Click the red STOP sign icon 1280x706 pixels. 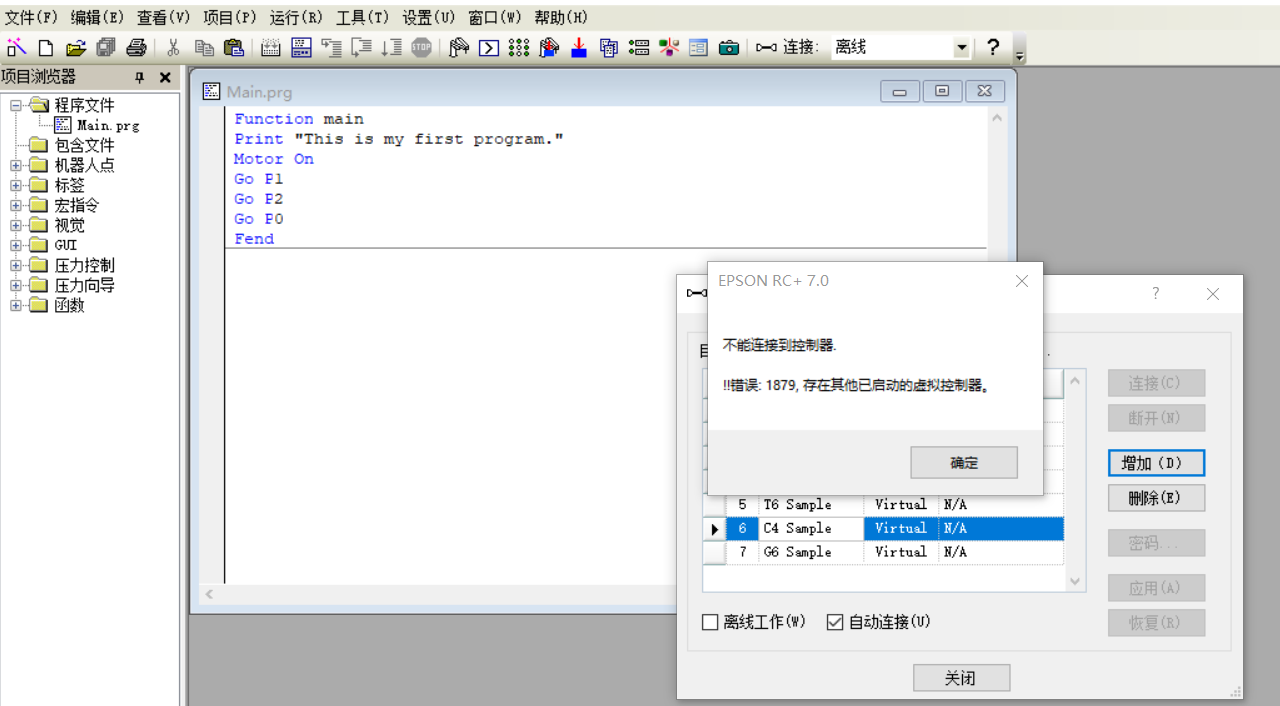(x=421, y=47)
